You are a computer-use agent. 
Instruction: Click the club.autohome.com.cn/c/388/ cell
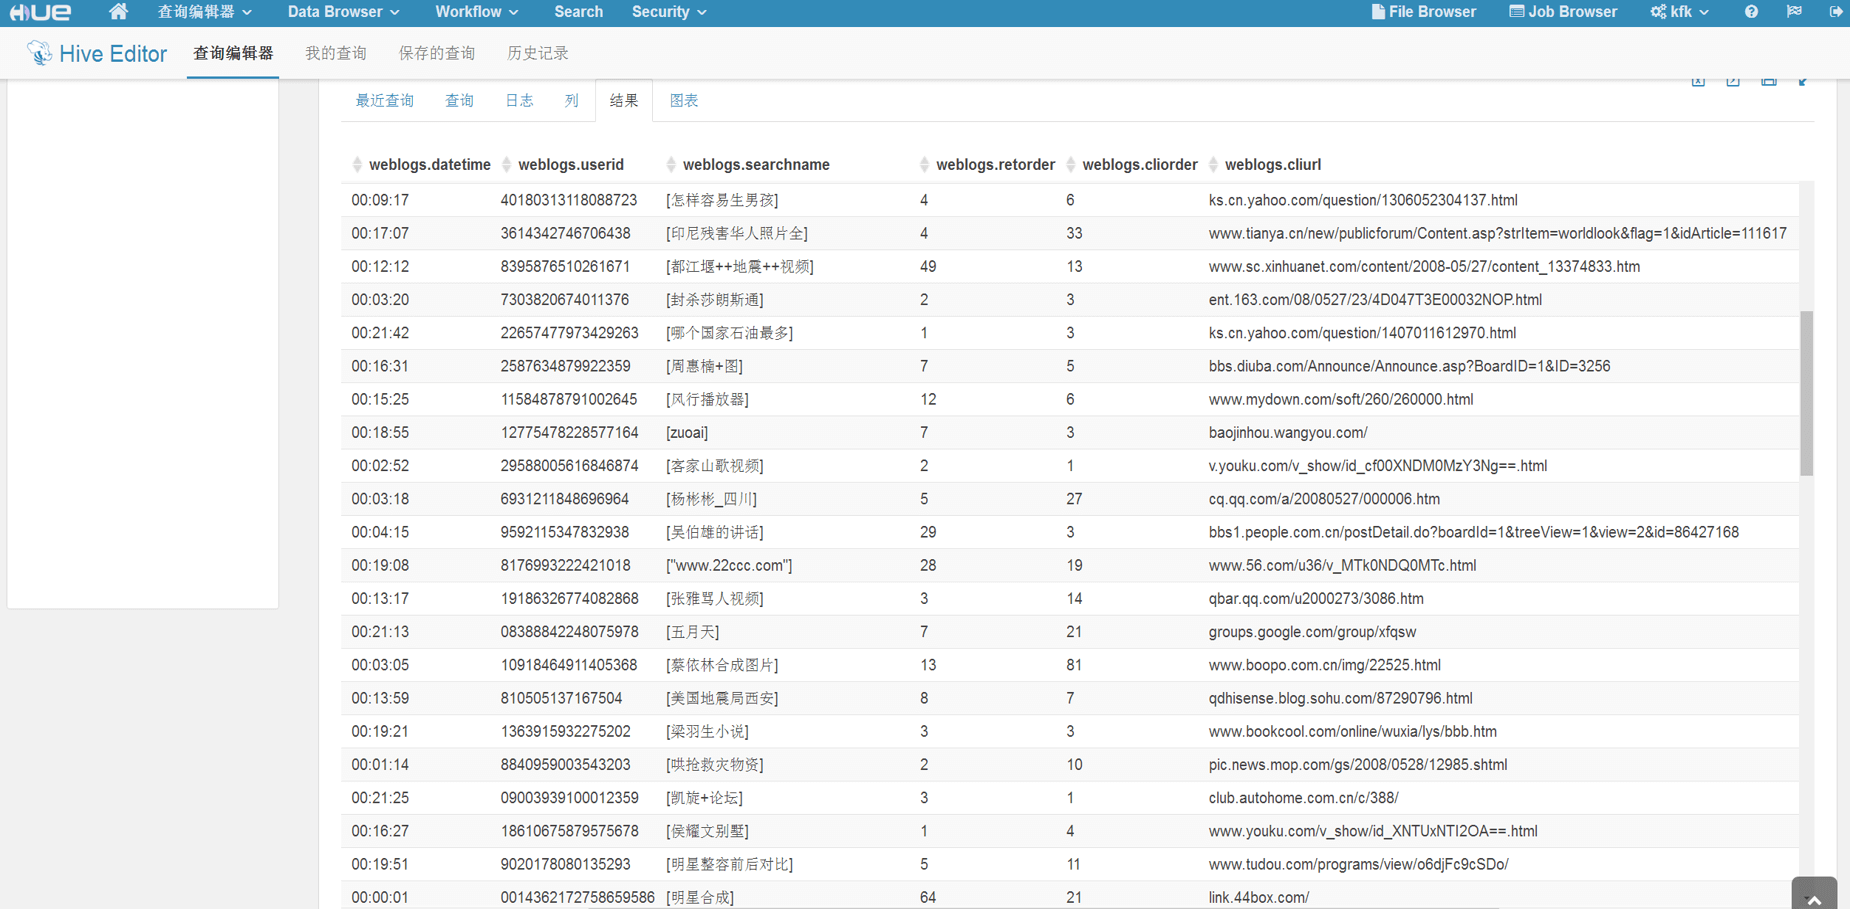tap(1303, 798)
